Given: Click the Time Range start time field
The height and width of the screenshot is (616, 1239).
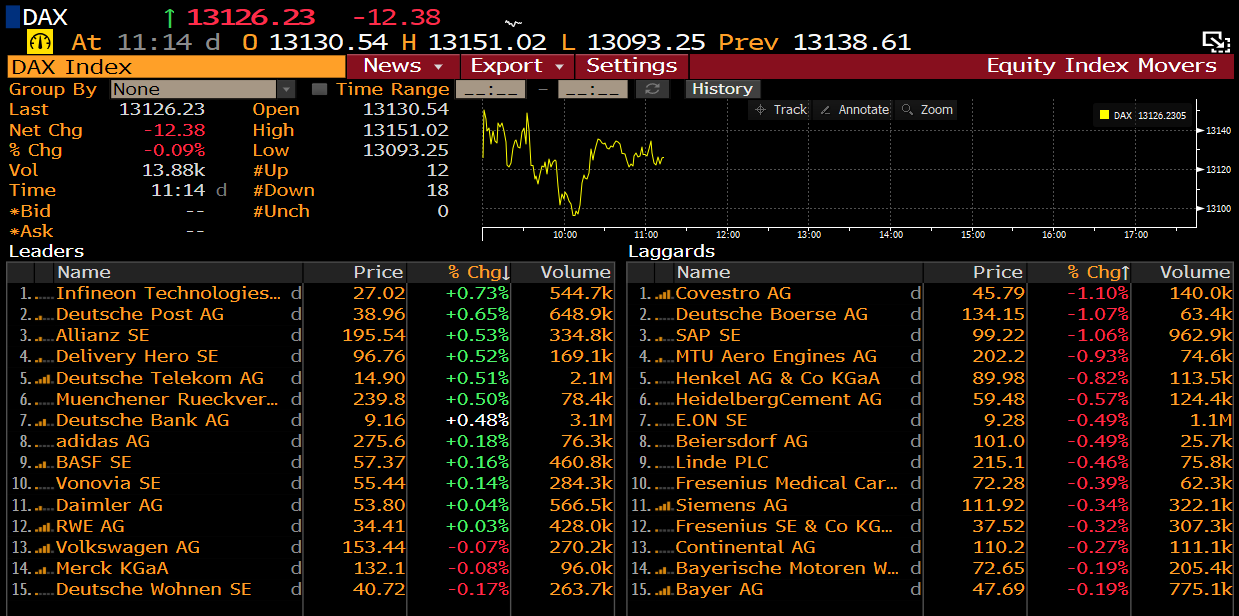Looking at the screenshot, I should 490,89.
